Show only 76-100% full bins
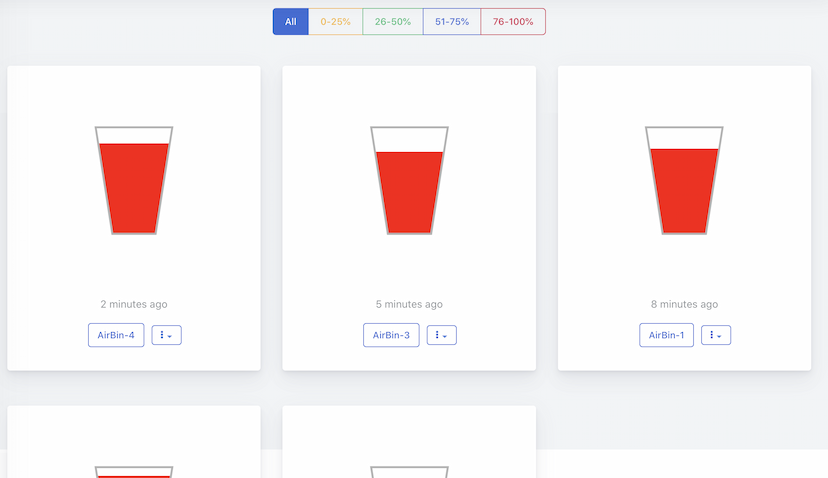This screenshot has height=478, width=828. pyautogui.click(x=513, y=22)
